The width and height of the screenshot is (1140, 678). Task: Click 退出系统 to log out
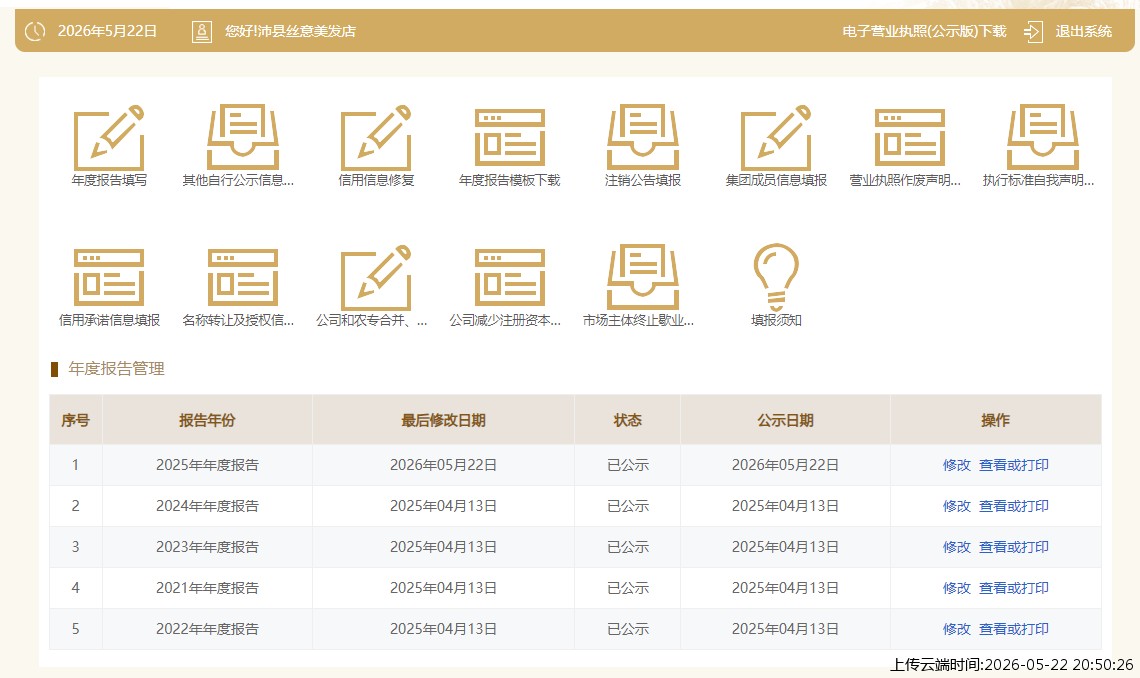[x=1083, y=31]
